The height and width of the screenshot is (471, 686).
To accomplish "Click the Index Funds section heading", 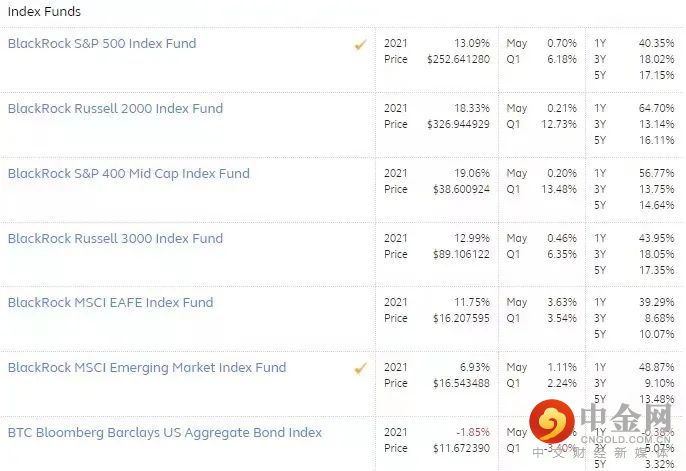I will pyautogui.click(x=44, y=12).
